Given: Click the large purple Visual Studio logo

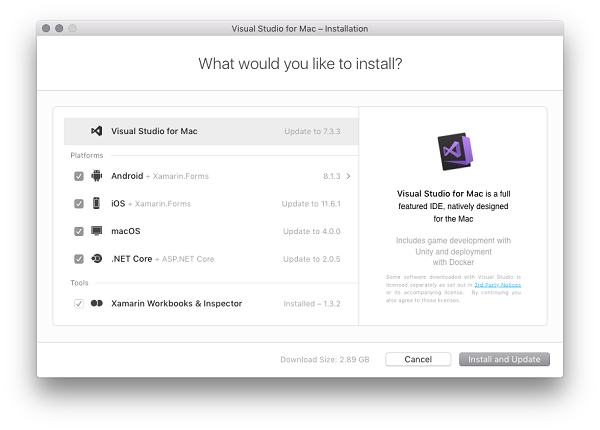Looking at the screenshot, I should point(455,151).
